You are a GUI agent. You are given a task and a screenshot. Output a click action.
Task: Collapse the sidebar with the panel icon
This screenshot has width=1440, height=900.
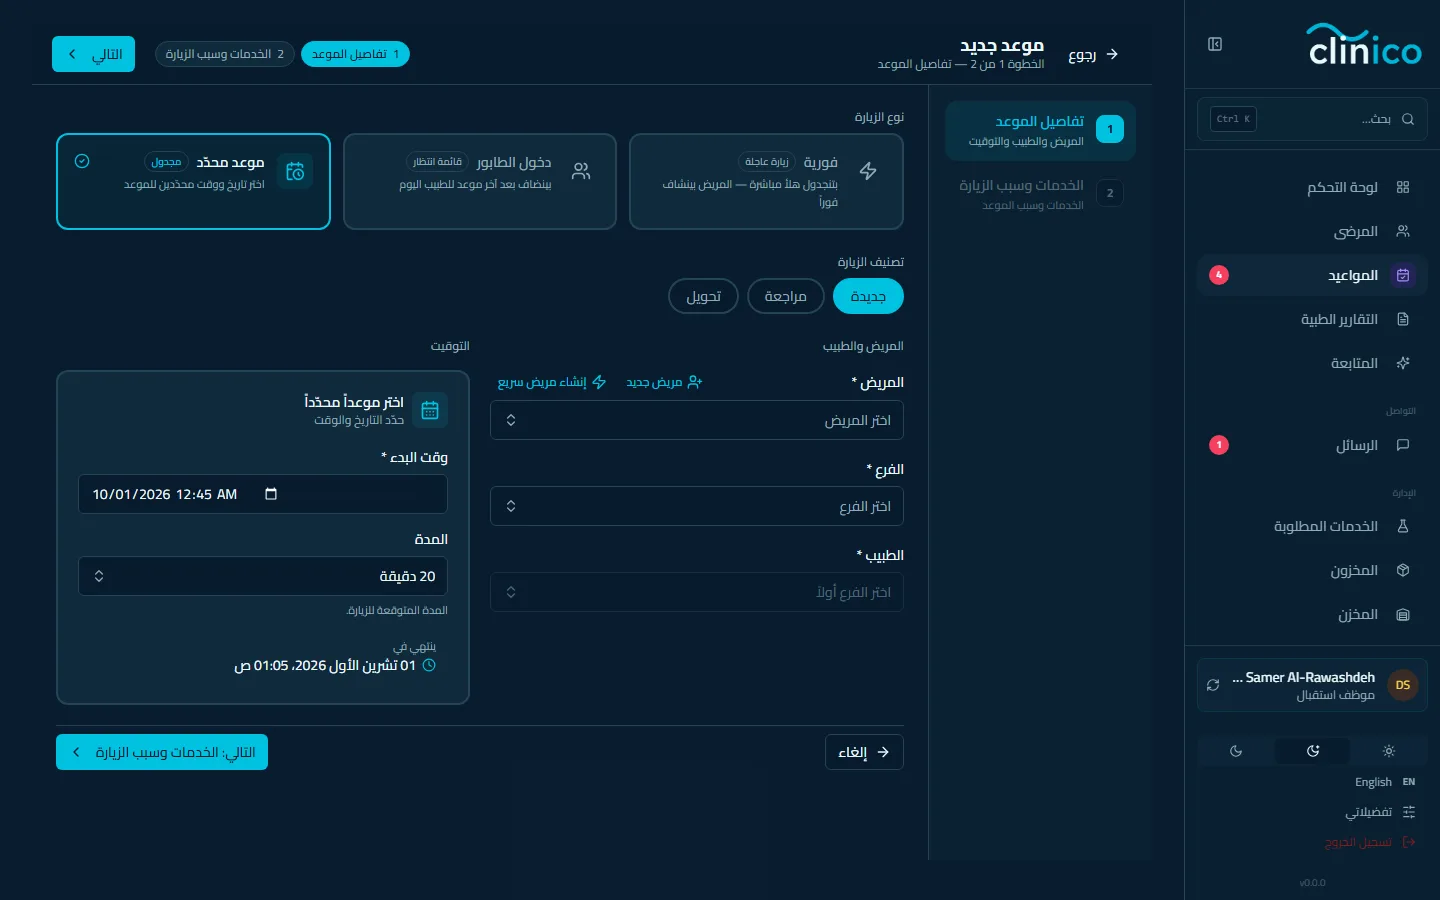1215,44
